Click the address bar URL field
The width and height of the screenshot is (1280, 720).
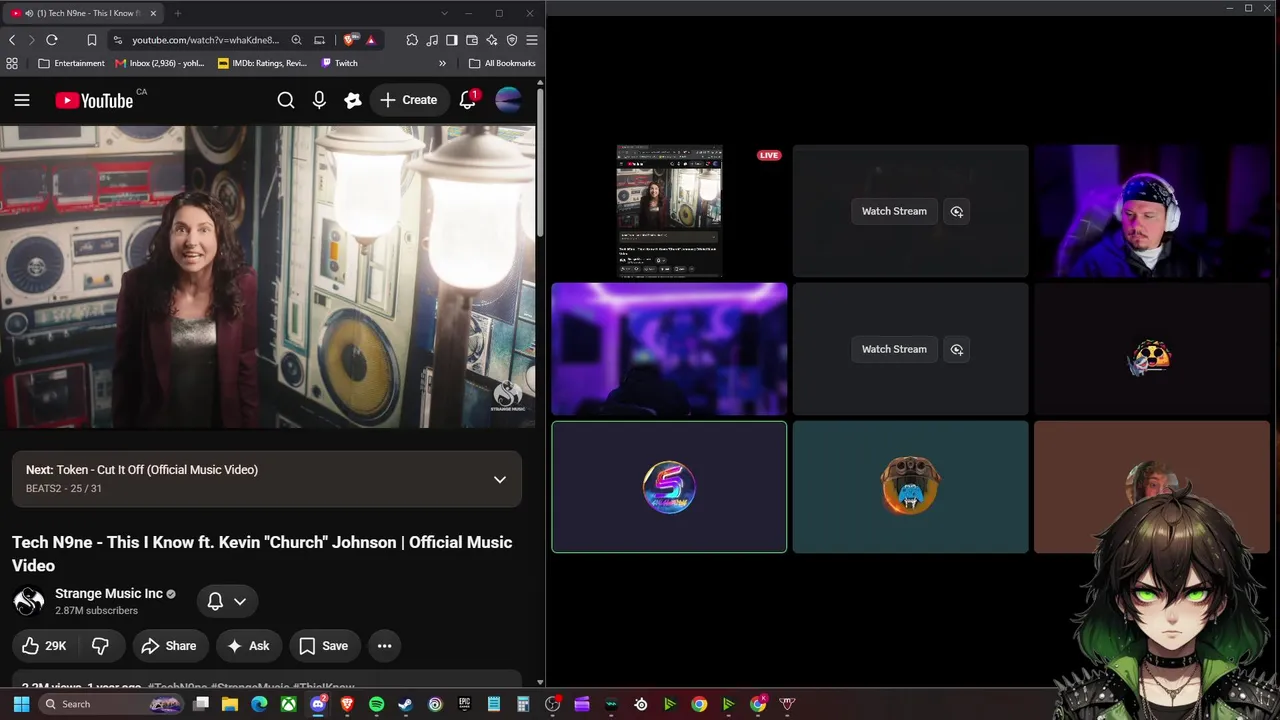205,40
